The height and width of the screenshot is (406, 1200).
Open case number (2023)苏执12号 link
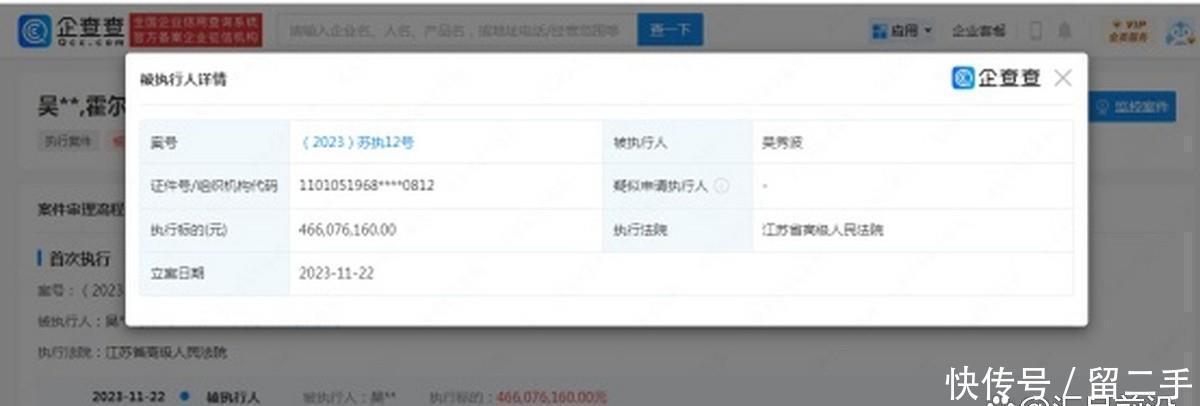[x=357, y=142]
